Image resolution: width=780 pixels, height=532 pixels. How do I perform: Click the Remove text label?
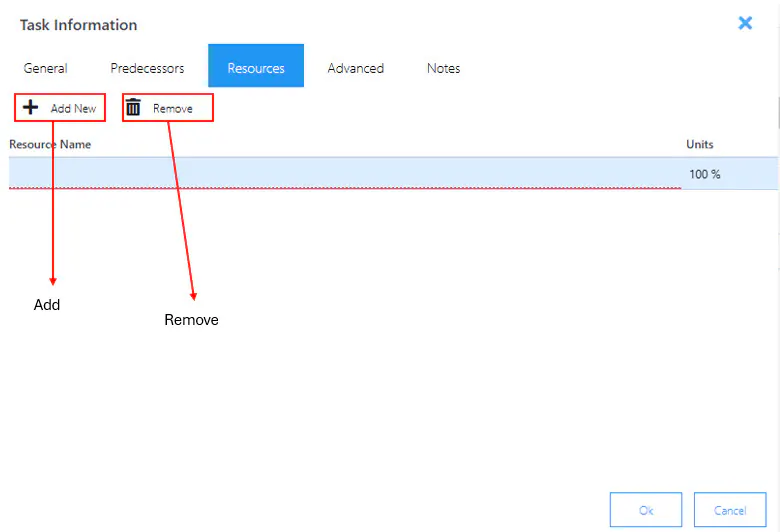[173, 108]
